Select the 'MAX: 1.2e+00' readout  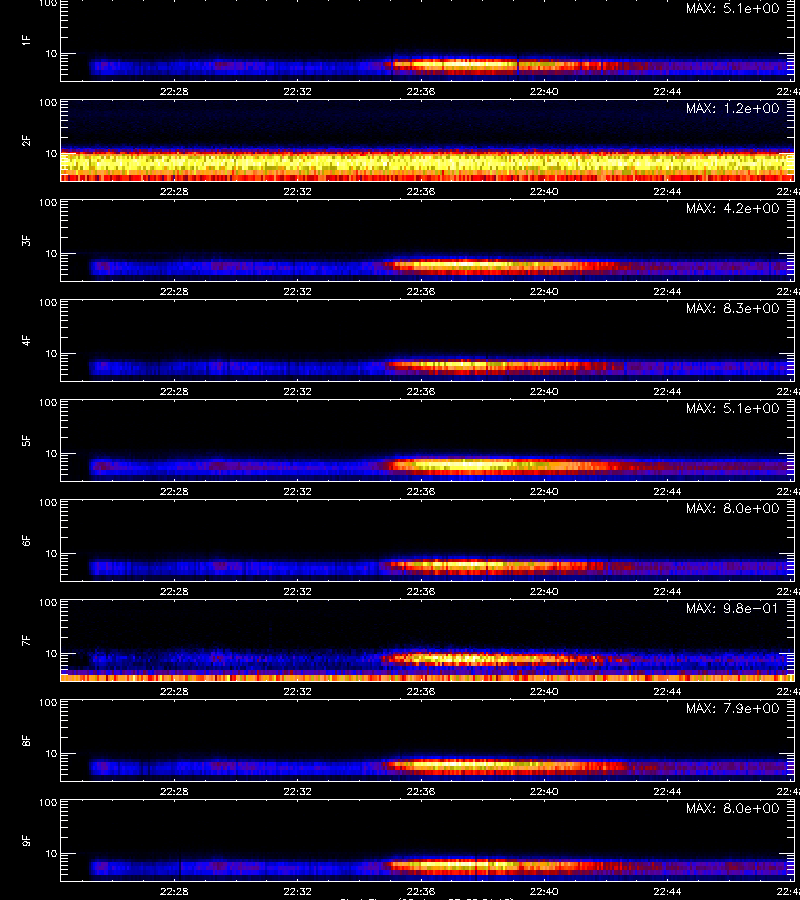coord(732,108)
